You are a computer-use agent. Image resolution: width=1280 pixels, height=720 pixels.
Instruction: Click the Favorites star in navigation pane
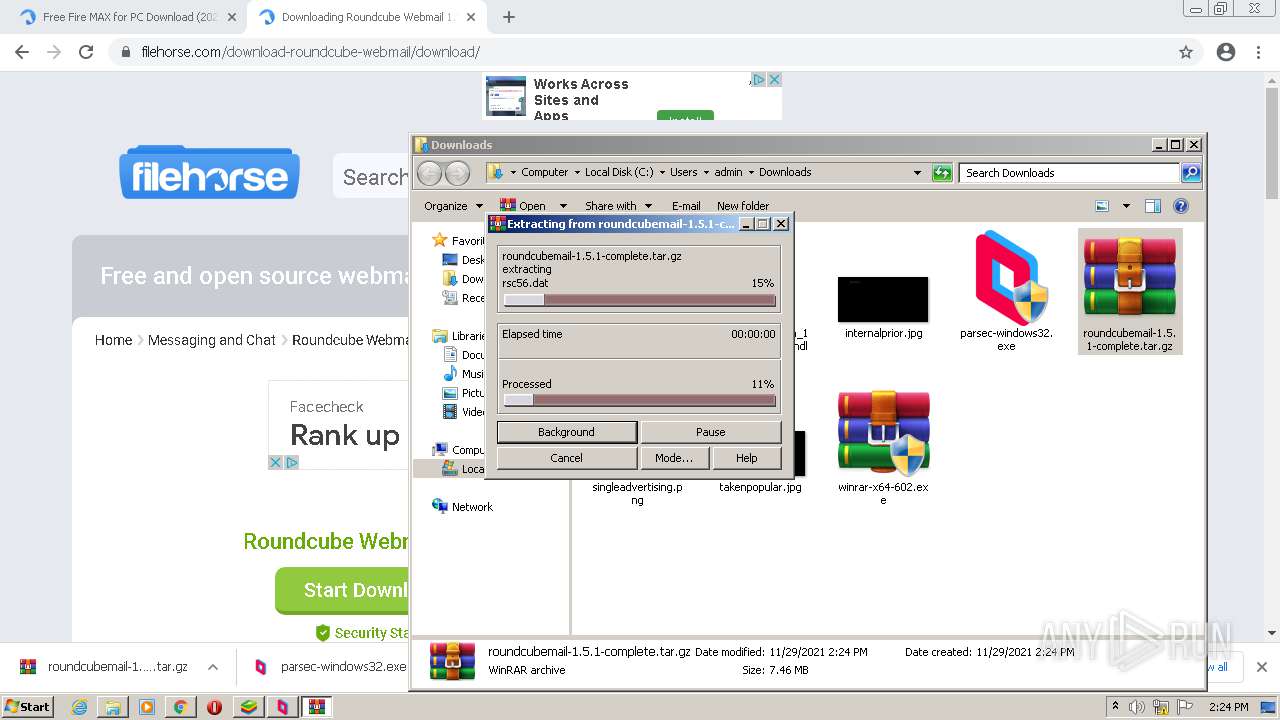[x=439, y=240]
